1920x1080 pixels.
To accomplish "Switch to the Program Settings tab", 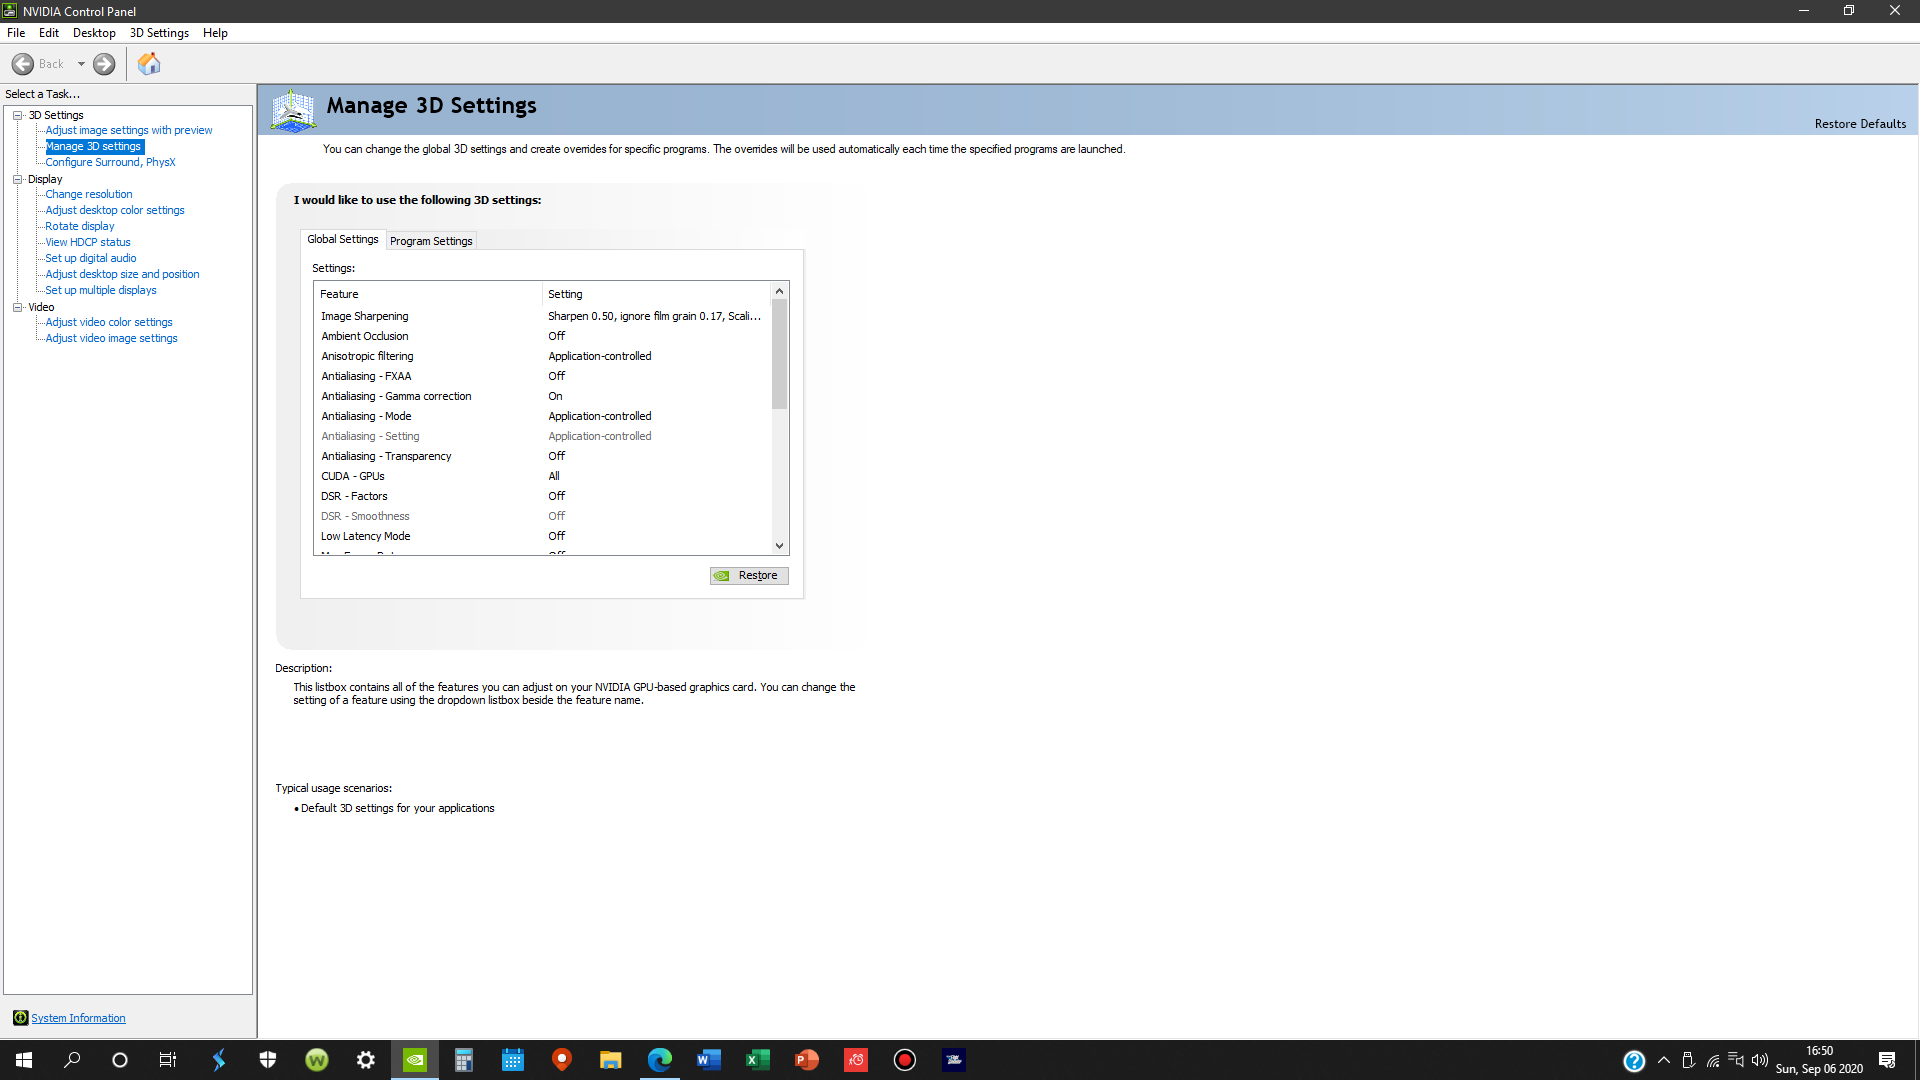I will point(431,241).
